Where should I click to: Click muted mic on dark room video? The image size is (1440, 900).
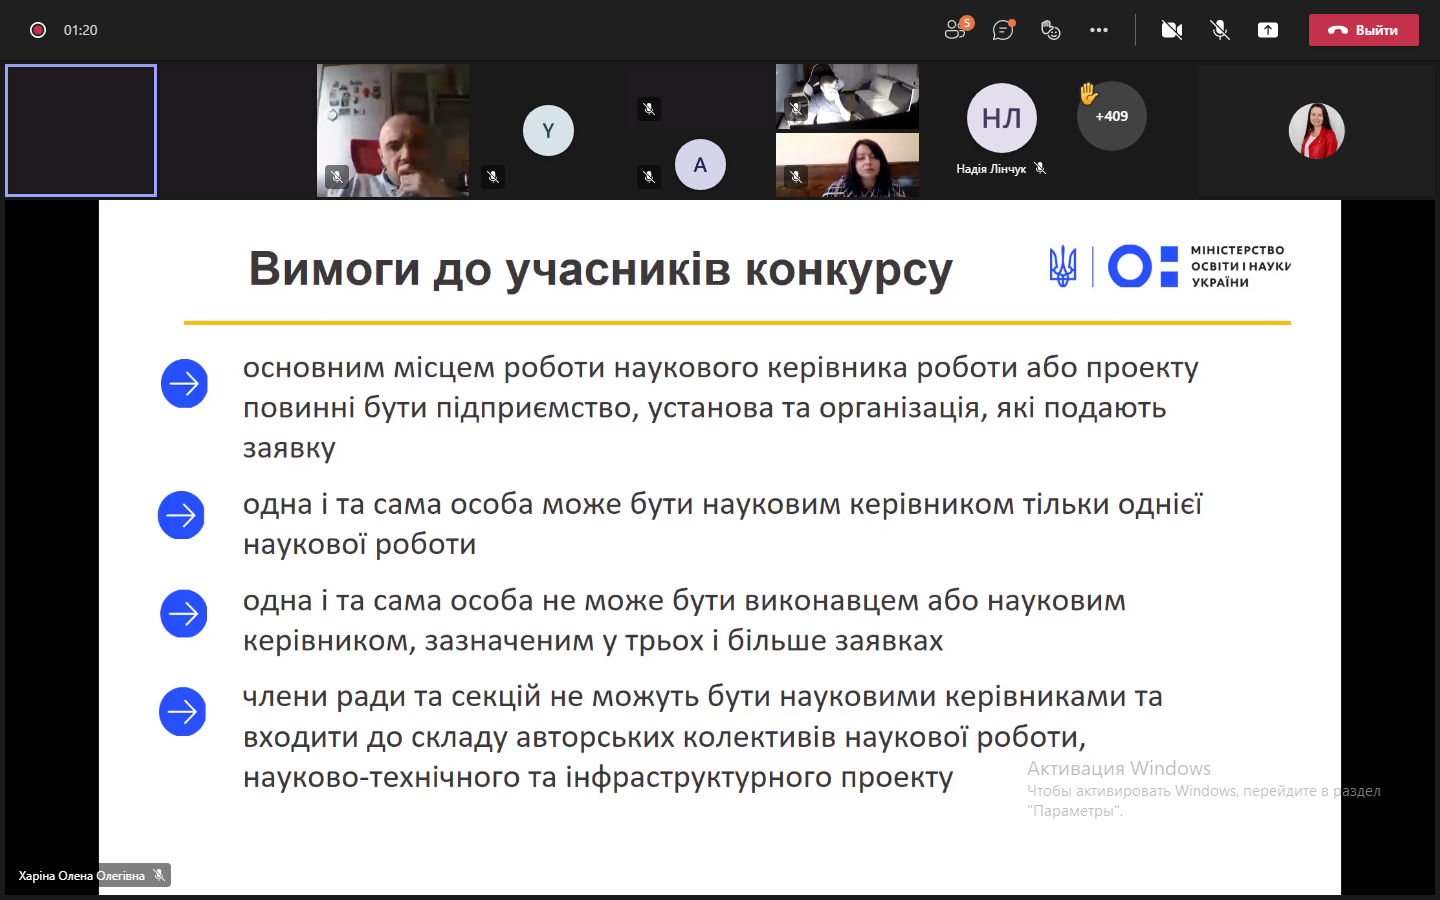pyautogui.click(x=797, y=109)
